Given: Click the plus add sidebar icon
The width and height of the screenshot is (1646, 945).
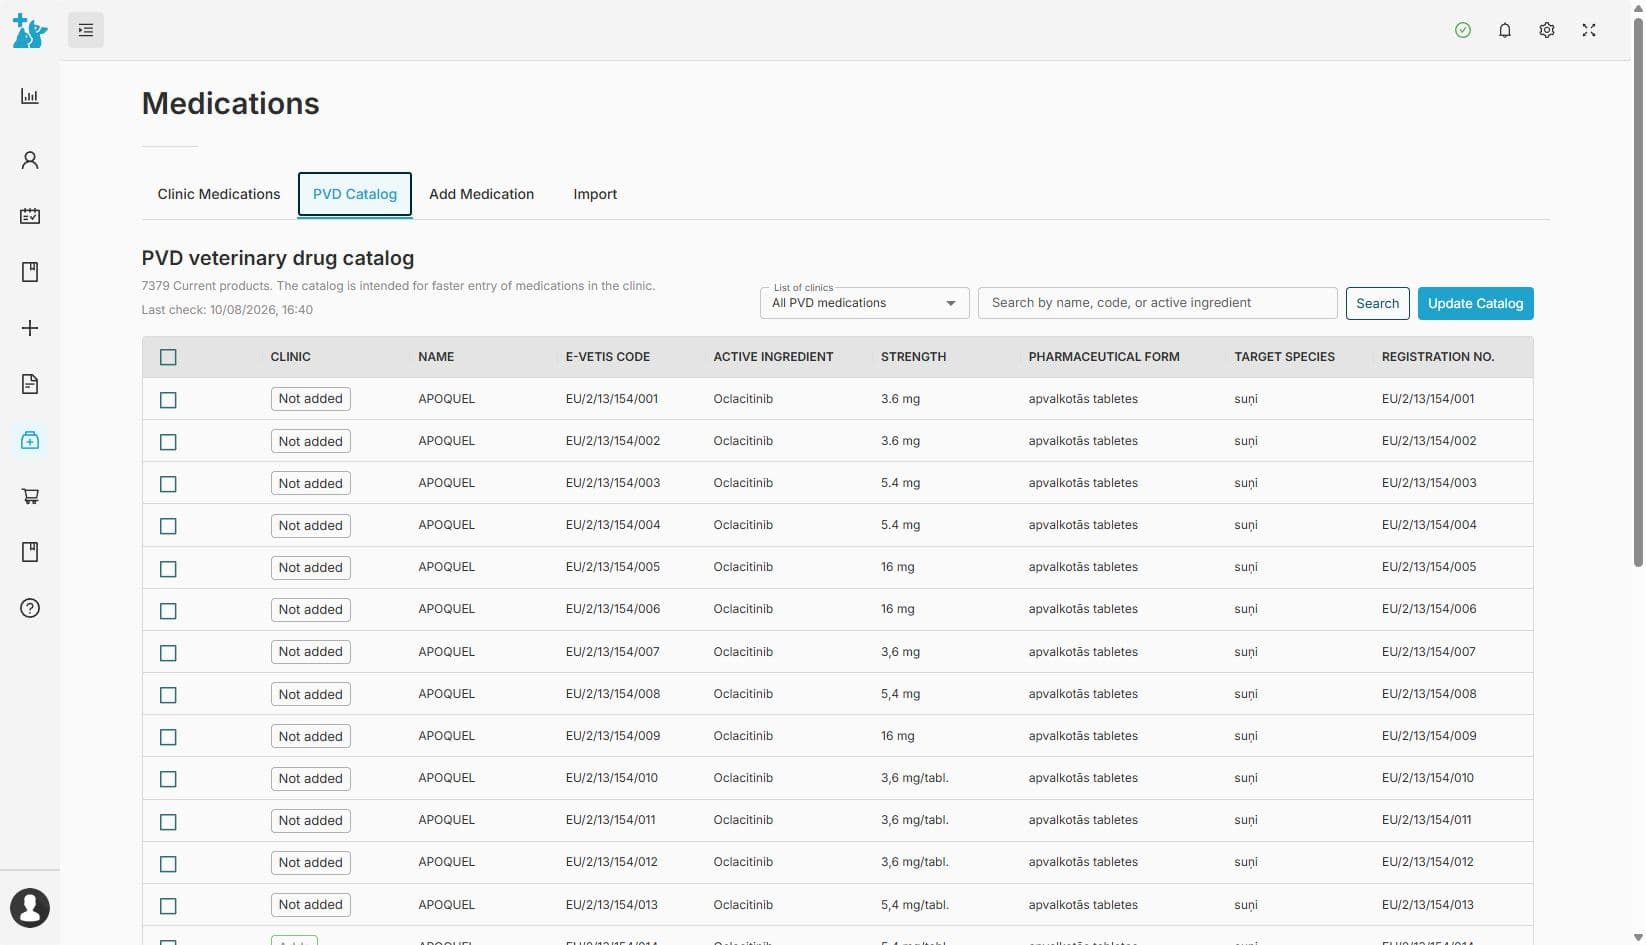Looking at the screenshot, I should pyautogui.click(x=30, y=328).
